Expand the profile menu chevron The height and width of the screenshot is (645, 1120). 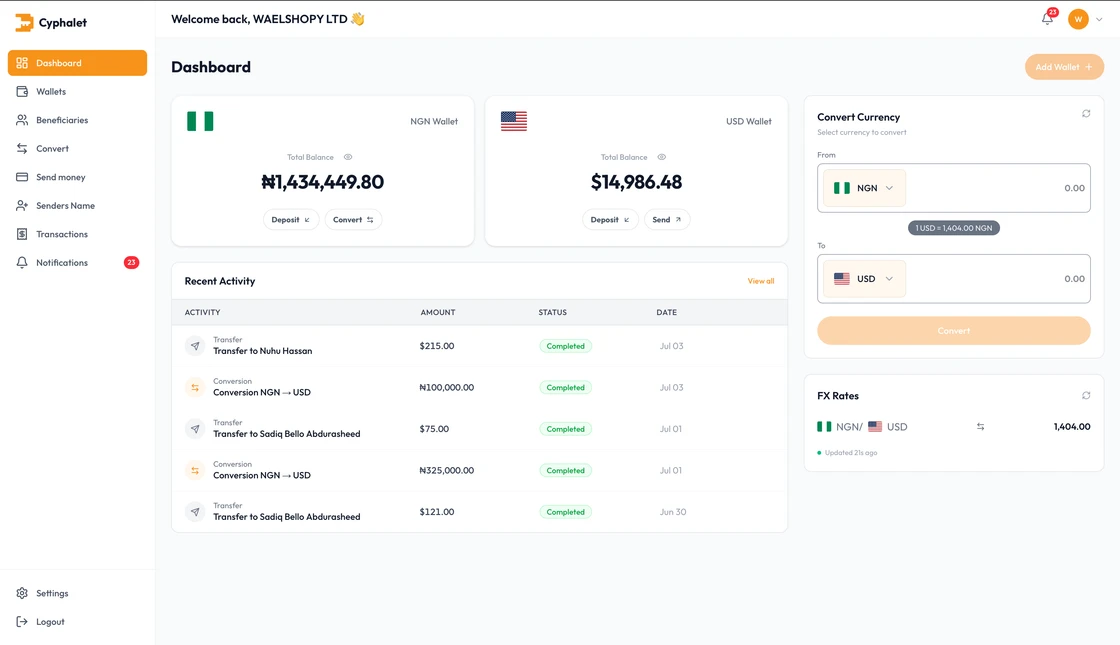(1099, 20)
